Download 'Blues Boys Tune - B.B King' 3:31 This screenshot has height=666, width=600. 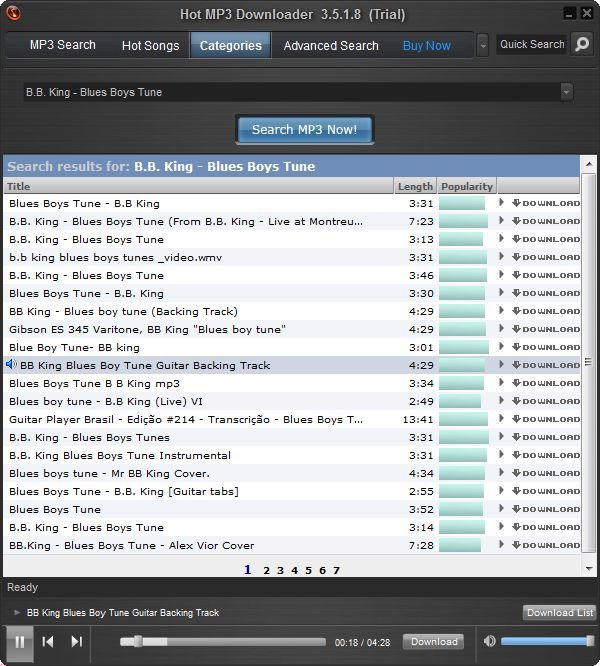546,203
